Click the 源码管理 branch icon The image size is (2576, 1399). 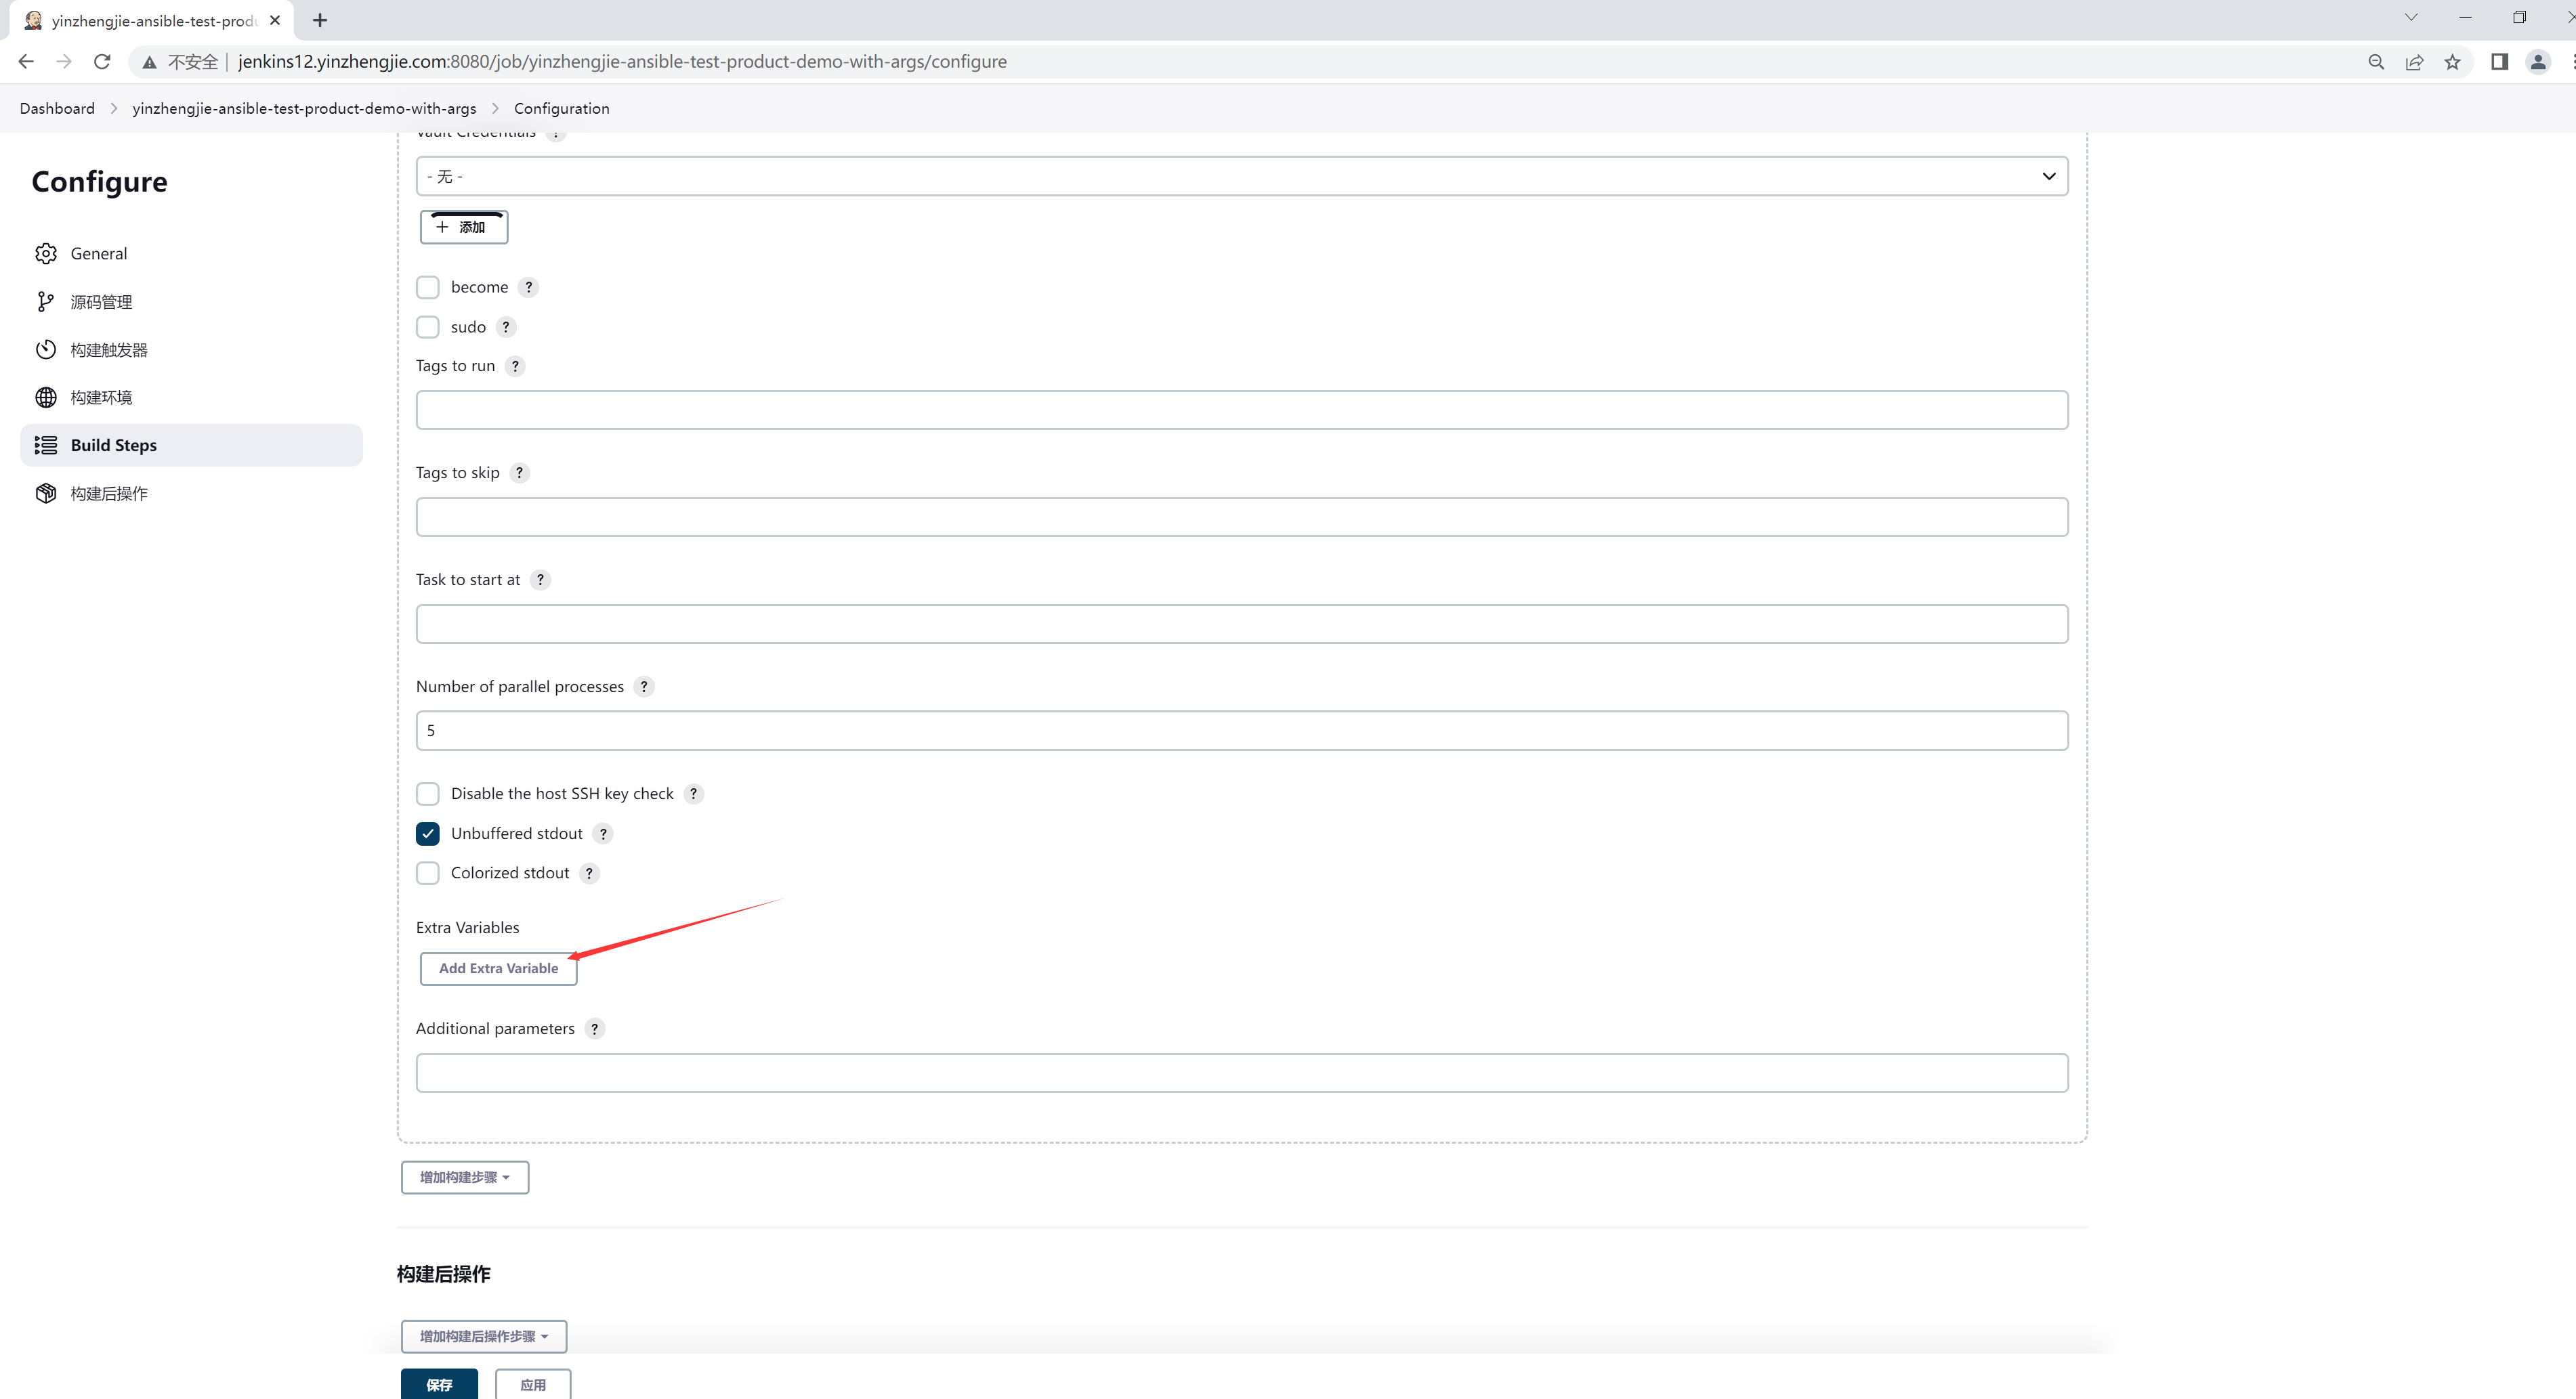pyautogui.click(x=46, y=302)
